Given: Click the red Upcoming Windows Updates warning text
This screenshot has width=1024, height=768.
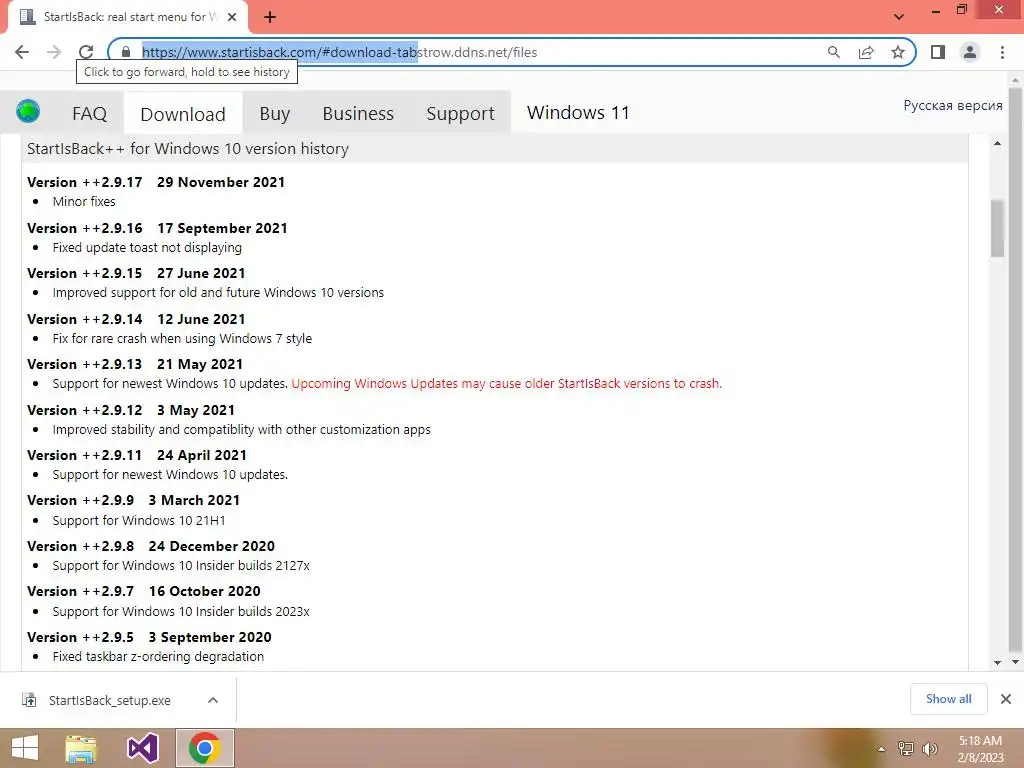Looking at the screenshot, I should pos(507,383).
